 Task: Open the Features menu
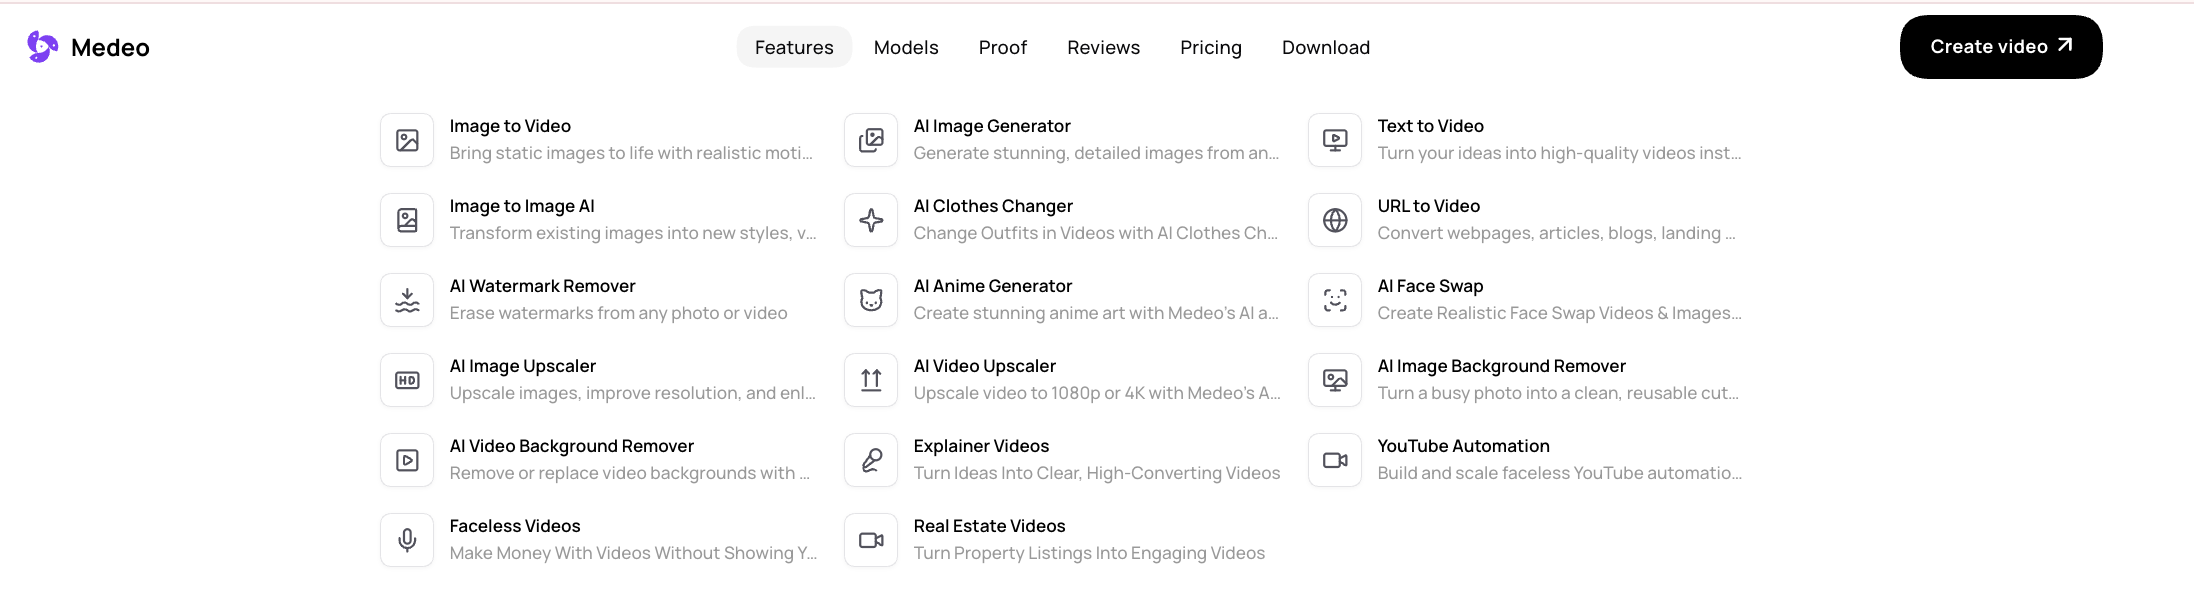794,47
